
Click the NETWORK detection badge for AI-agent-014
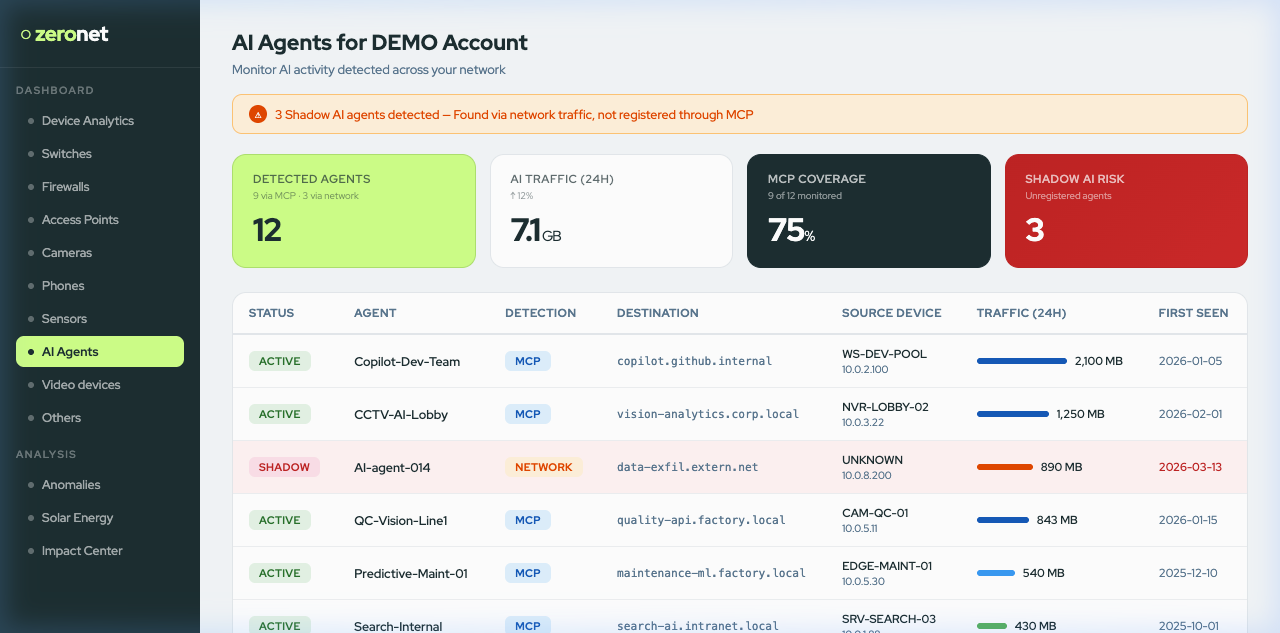point(544,467)
